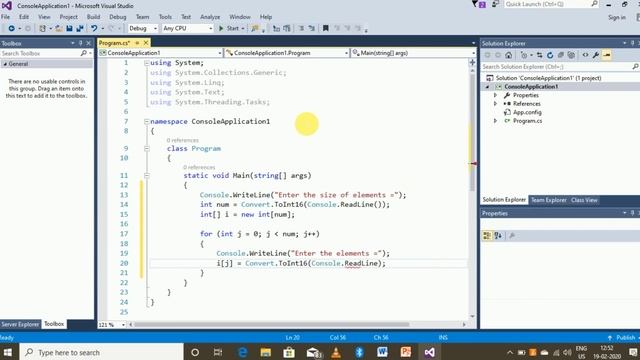
Task: Click the Show All Files icon in Solution Explorer
Action: pos(571,55)
